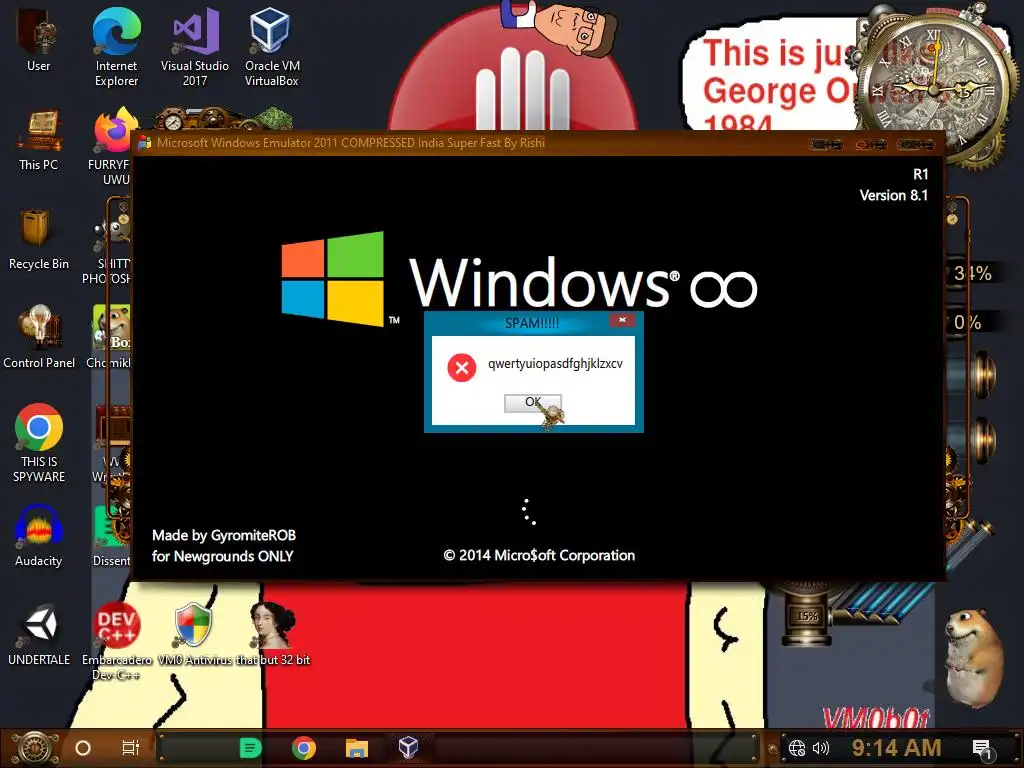This screenshot has width=1024, height=768.
Task: Open the FURRYF UWU Firefox icon
Action: click(112, 145)
